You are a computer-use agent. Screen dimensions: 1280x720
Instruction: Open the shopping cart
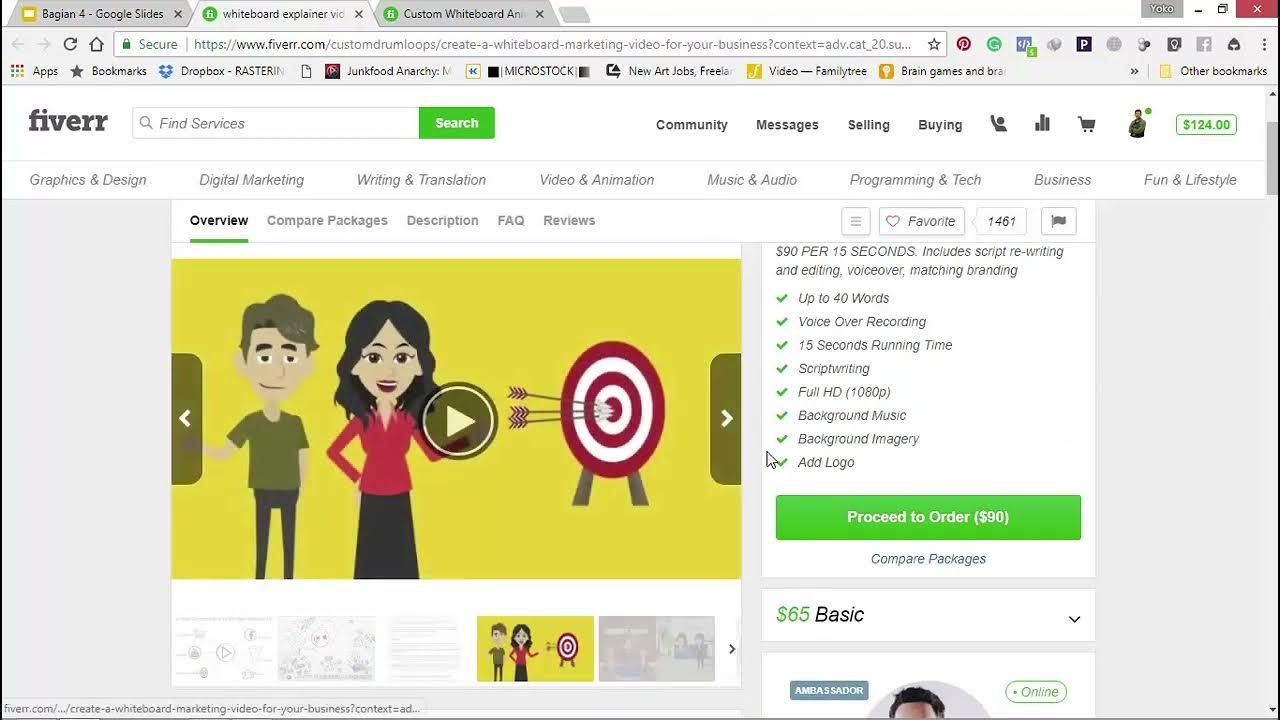(x=1087, y=124)
